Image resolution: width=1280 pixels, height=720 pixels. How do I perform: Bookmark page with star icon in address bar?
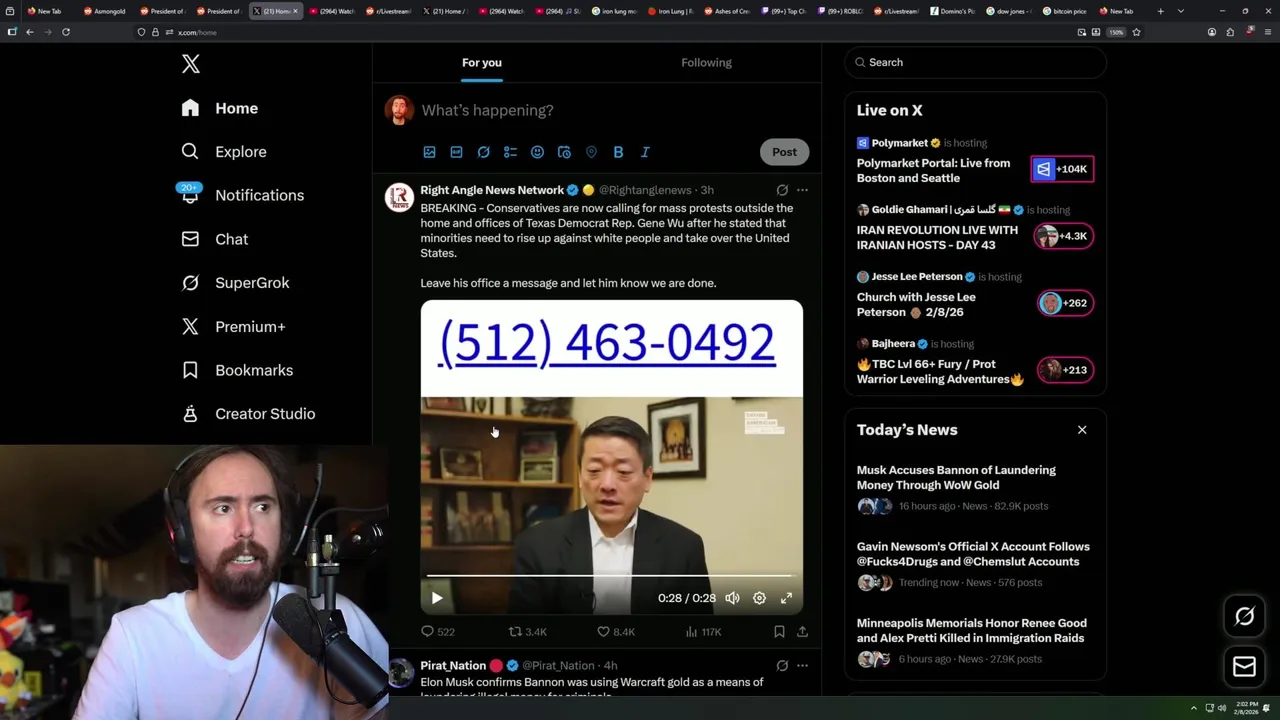[x=1136, y=32]
